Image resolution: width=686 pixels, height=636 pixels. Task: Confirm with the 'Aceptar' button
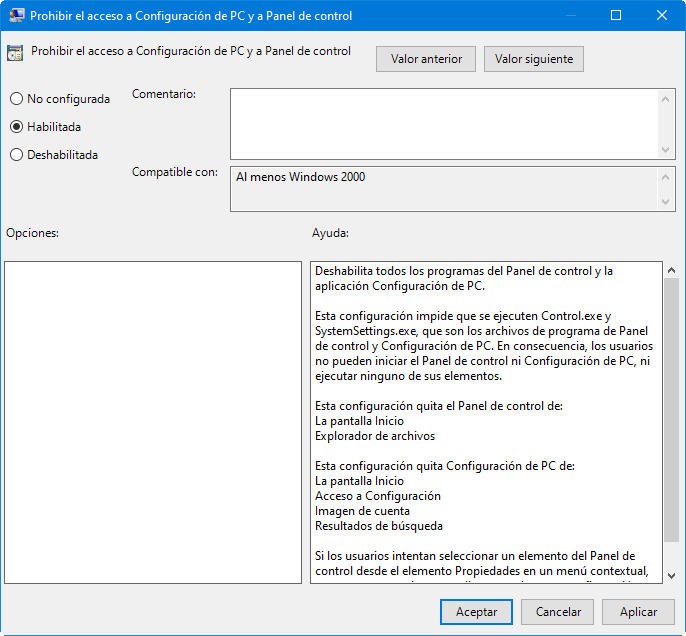coord(476,612)
